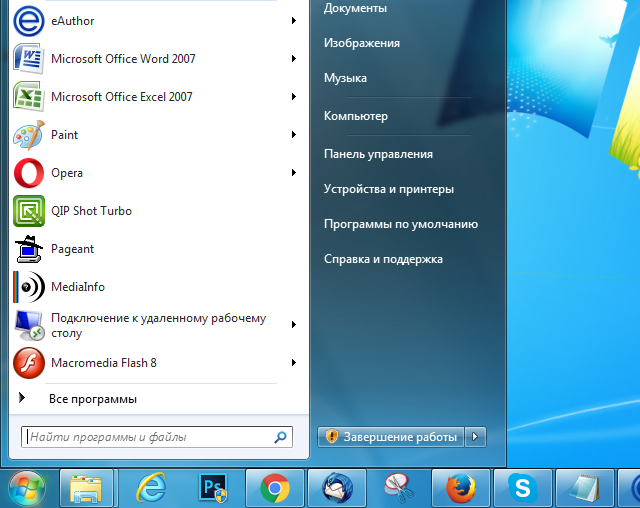Select the Microsoft Office Excel 2007 label

click(x=122, y=97)
